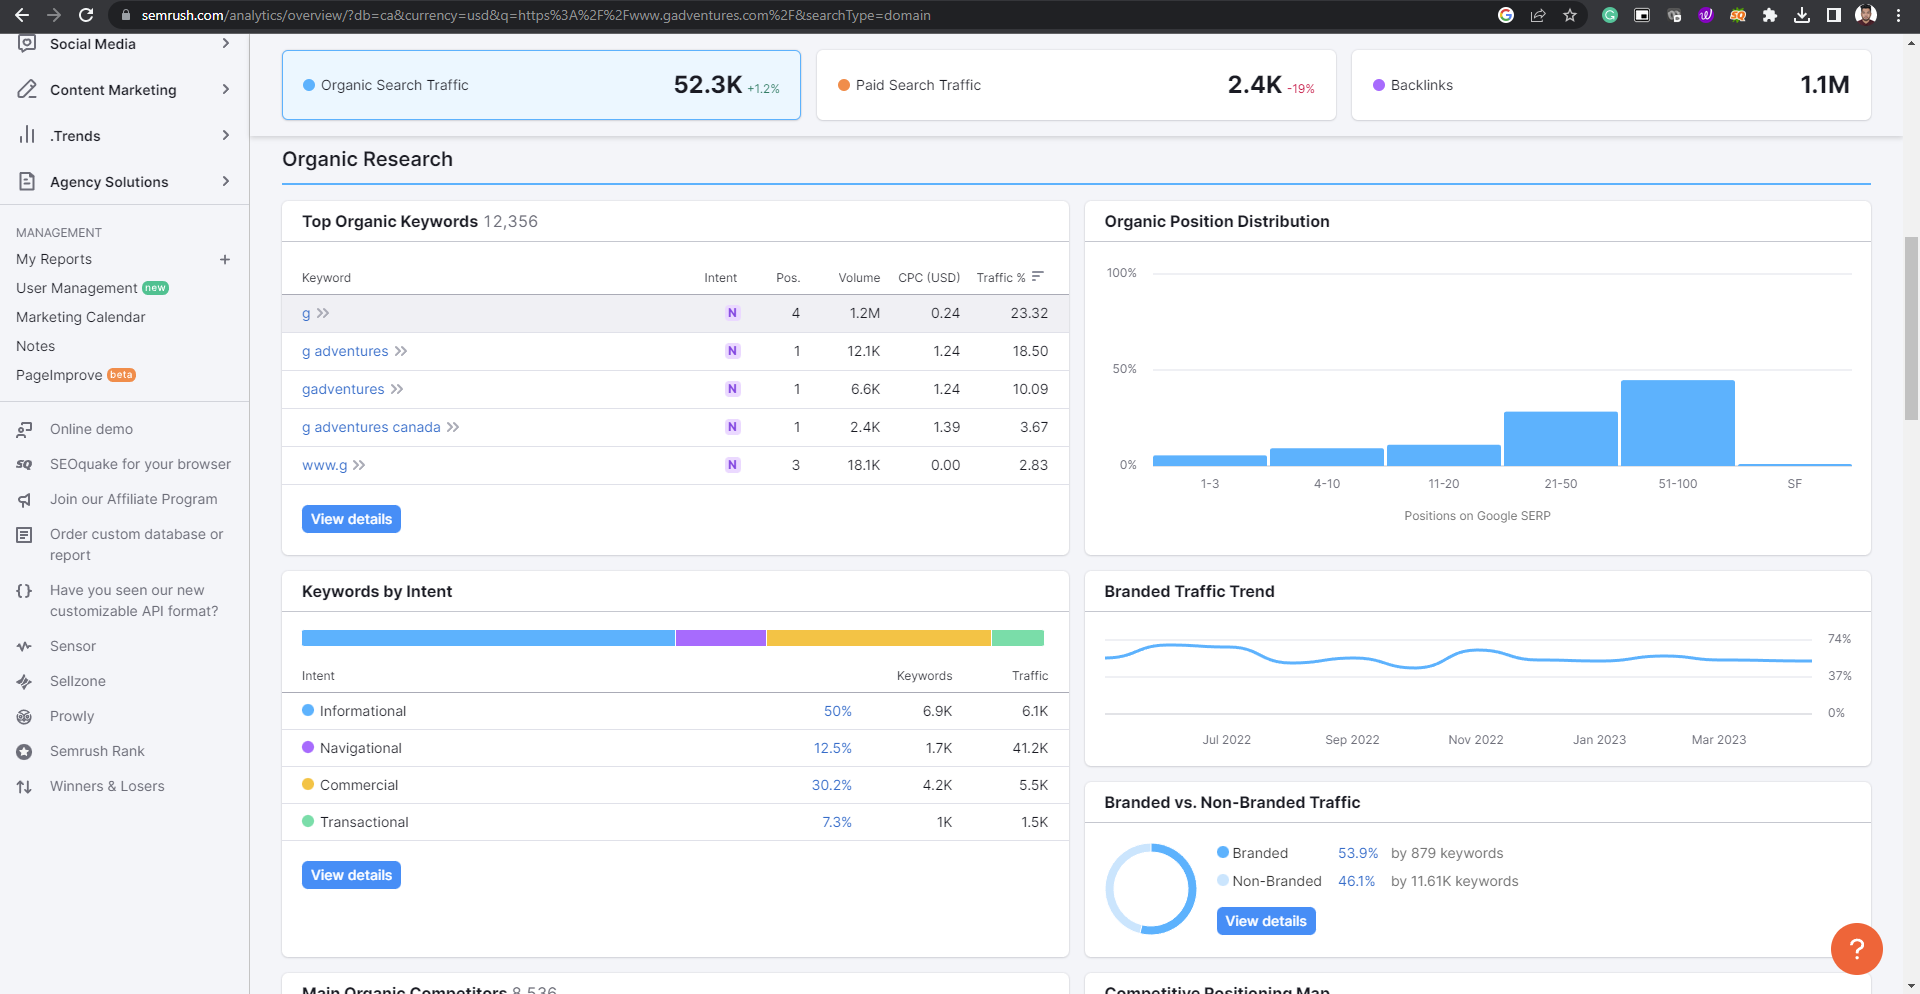Click the Non-Branded 46.1% link

(1357, 881)
